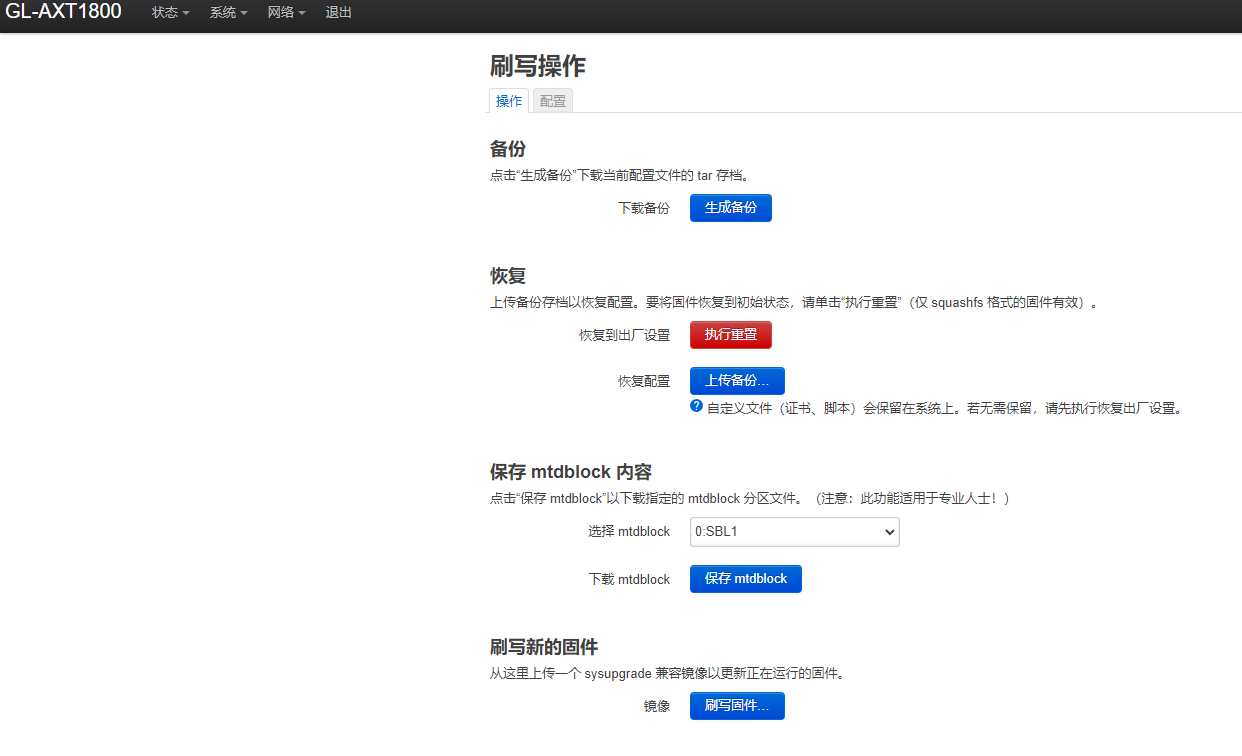Click 保存 mtdblock to download the partition
This screenshot has width=1242, height=756.
(745, 578)
